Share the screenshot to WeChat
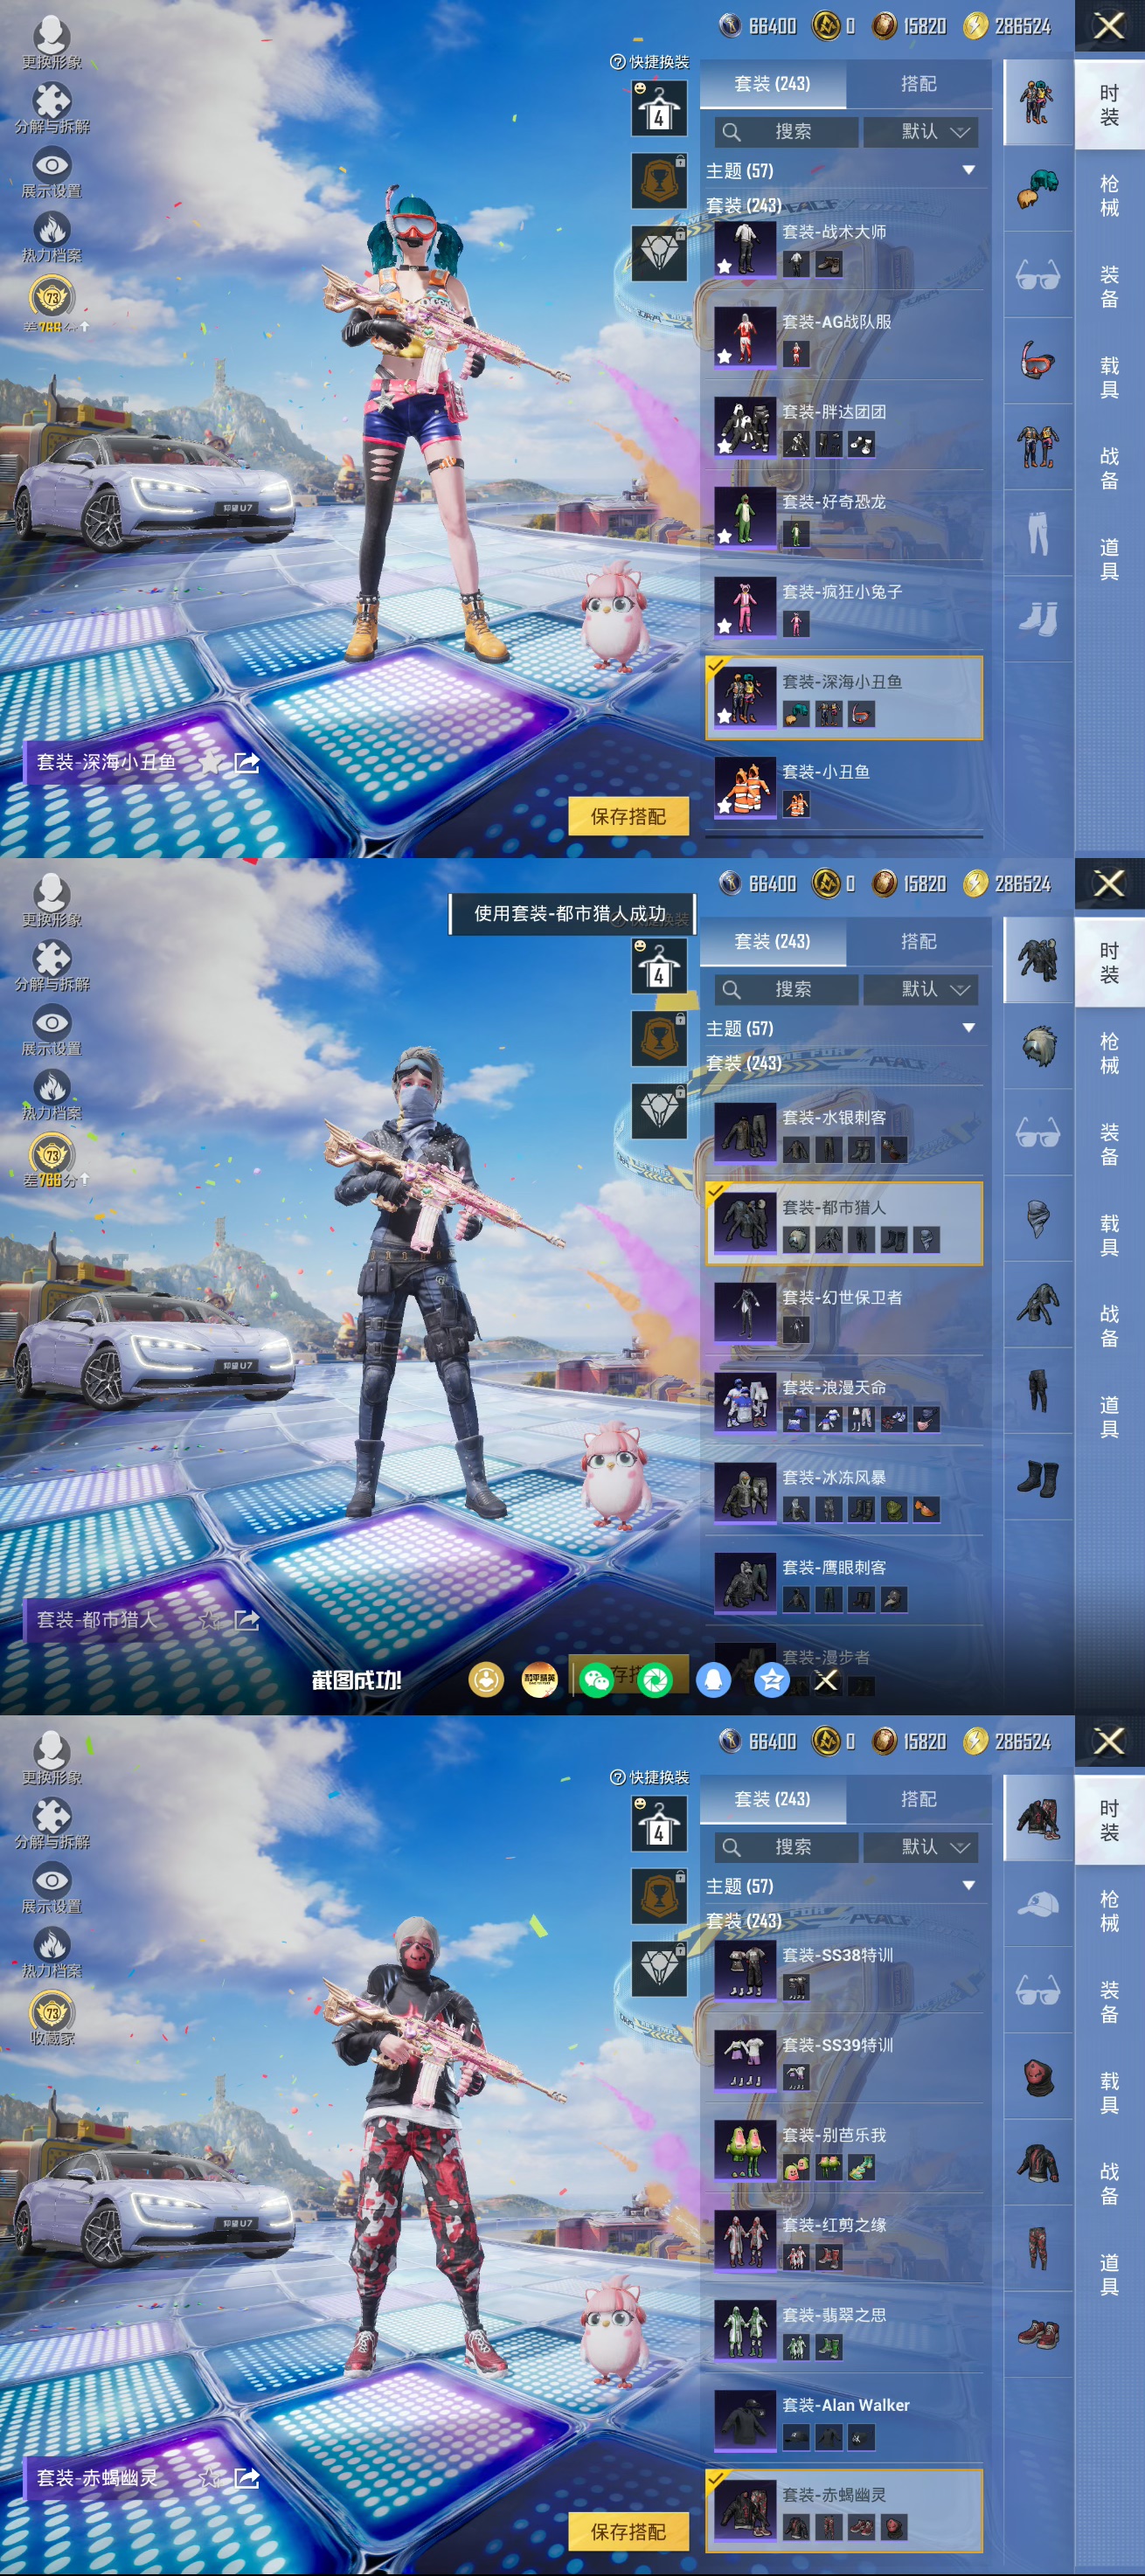Screen dimensions: 1145x2576 (x=597, y=1680)
